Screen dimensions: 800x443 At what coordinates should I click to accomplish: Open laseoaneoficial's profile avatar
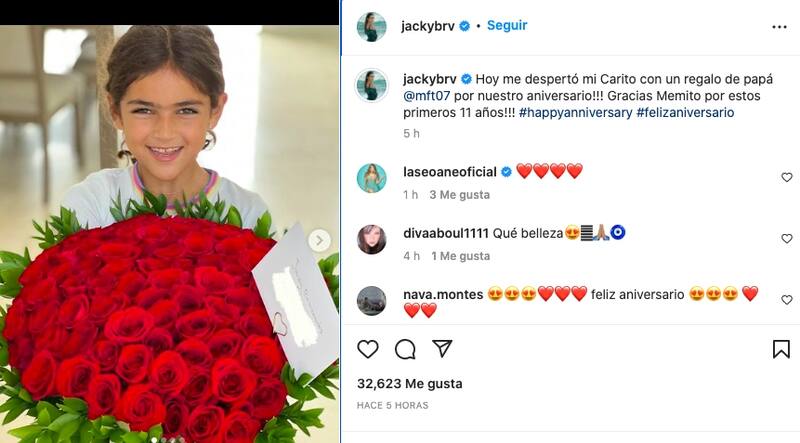point(371,178)
